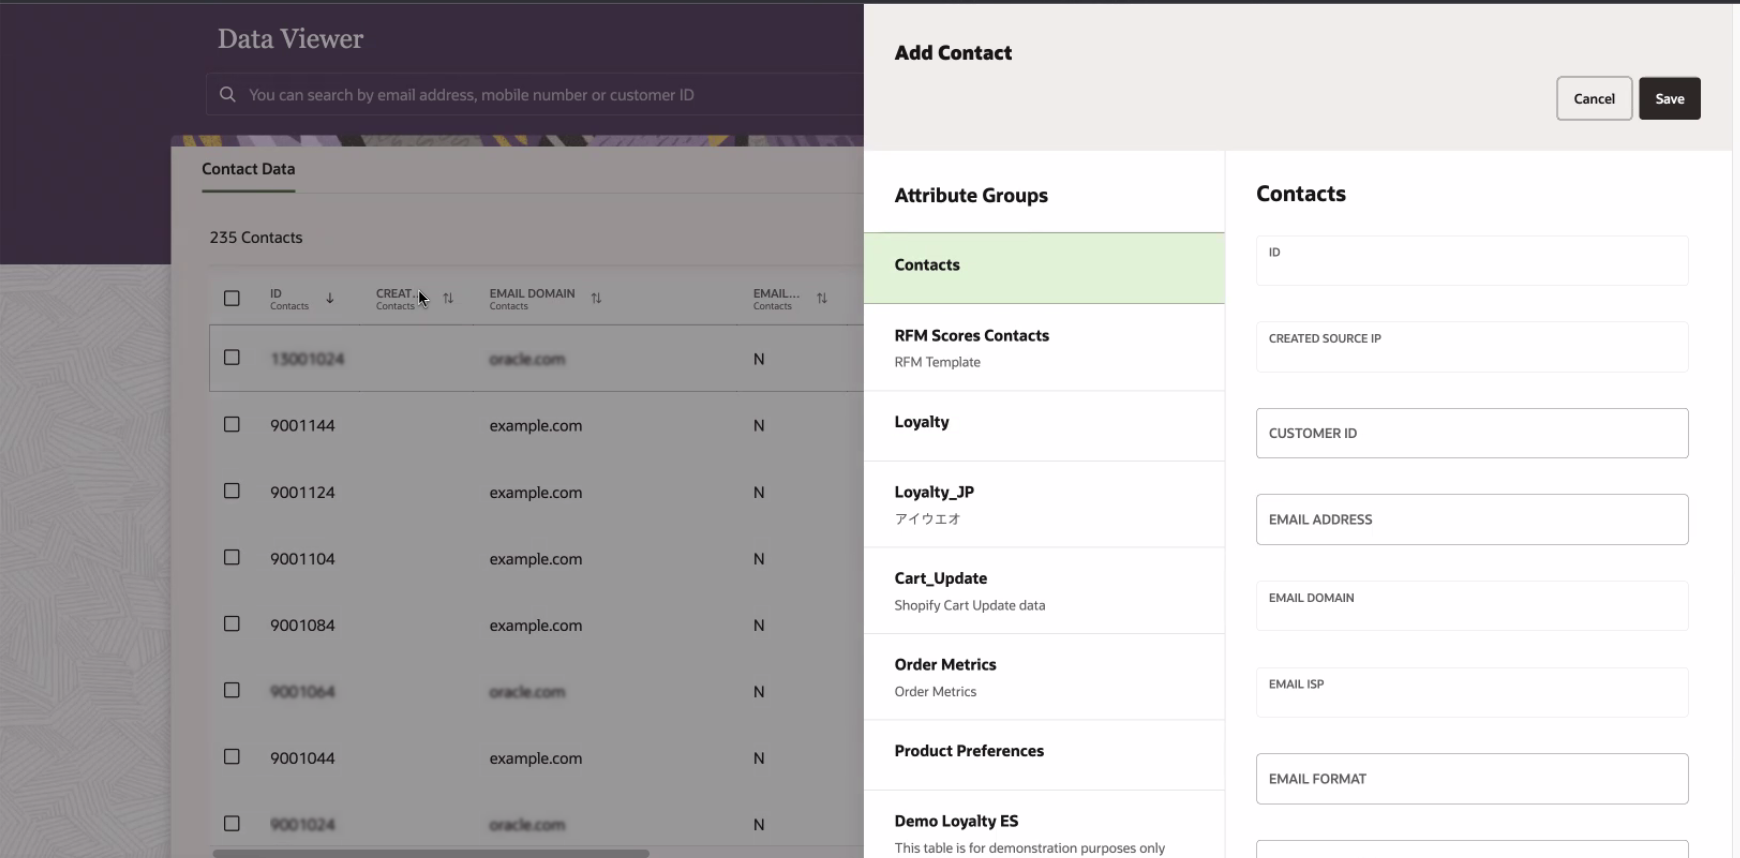The height and width of the screenshot is (858, 1740).
Task: Sort the Created column icon
Action: coord(448,298)
